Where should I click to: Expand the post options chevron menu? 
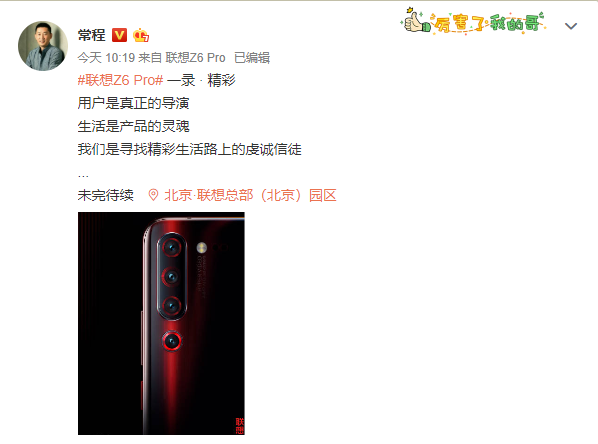(x=571, y=26)
